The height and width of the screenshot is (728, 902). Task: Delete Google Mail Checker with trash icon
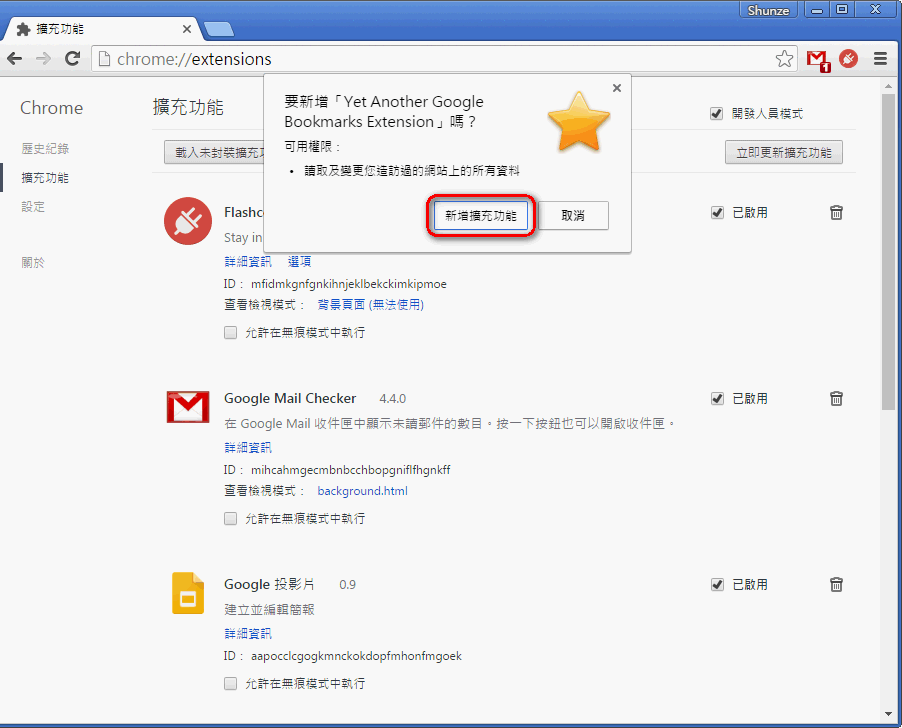(x=837, y=398)
